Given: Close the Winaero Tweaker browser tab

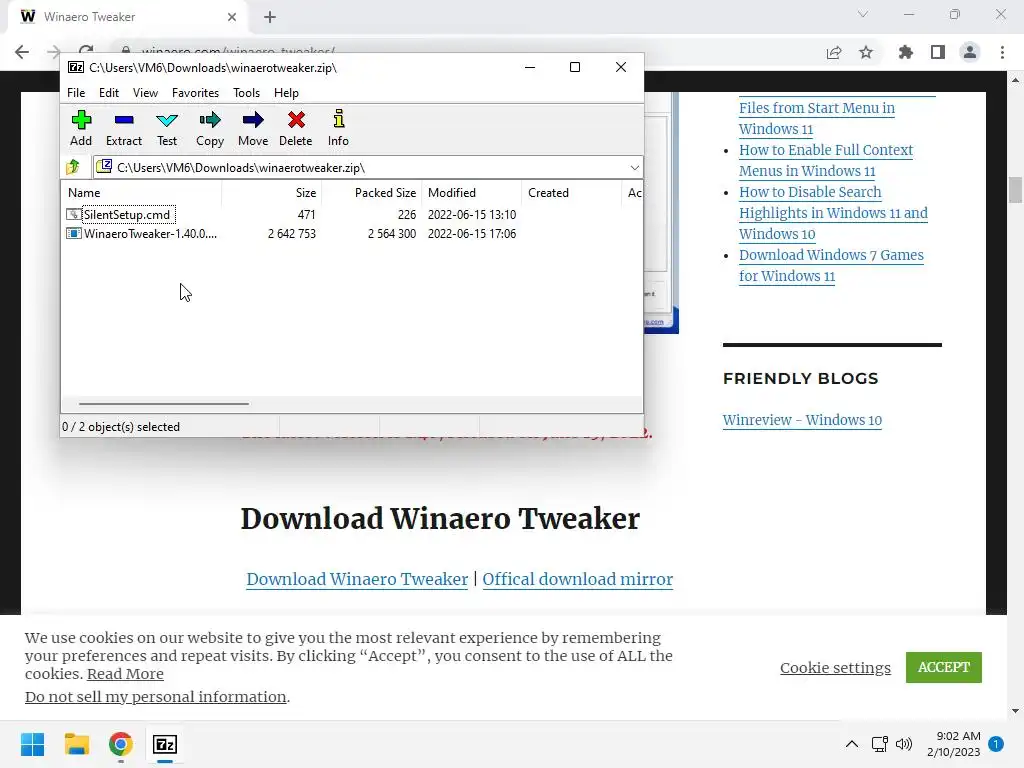Looking at the screenshot, I should (232, 17).
